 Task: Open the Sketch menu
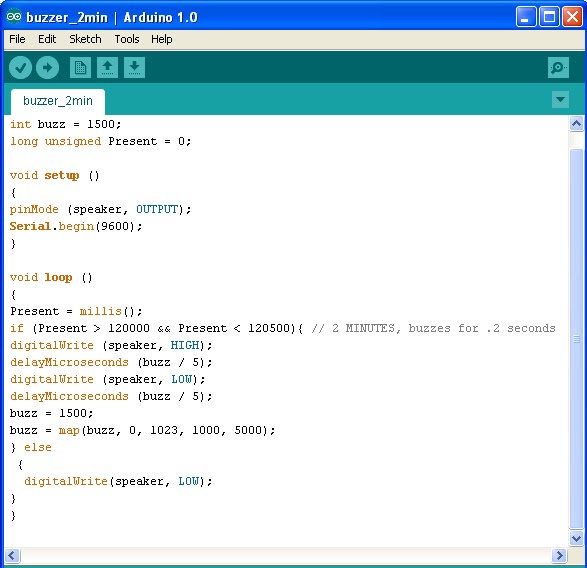coord(85,39)
